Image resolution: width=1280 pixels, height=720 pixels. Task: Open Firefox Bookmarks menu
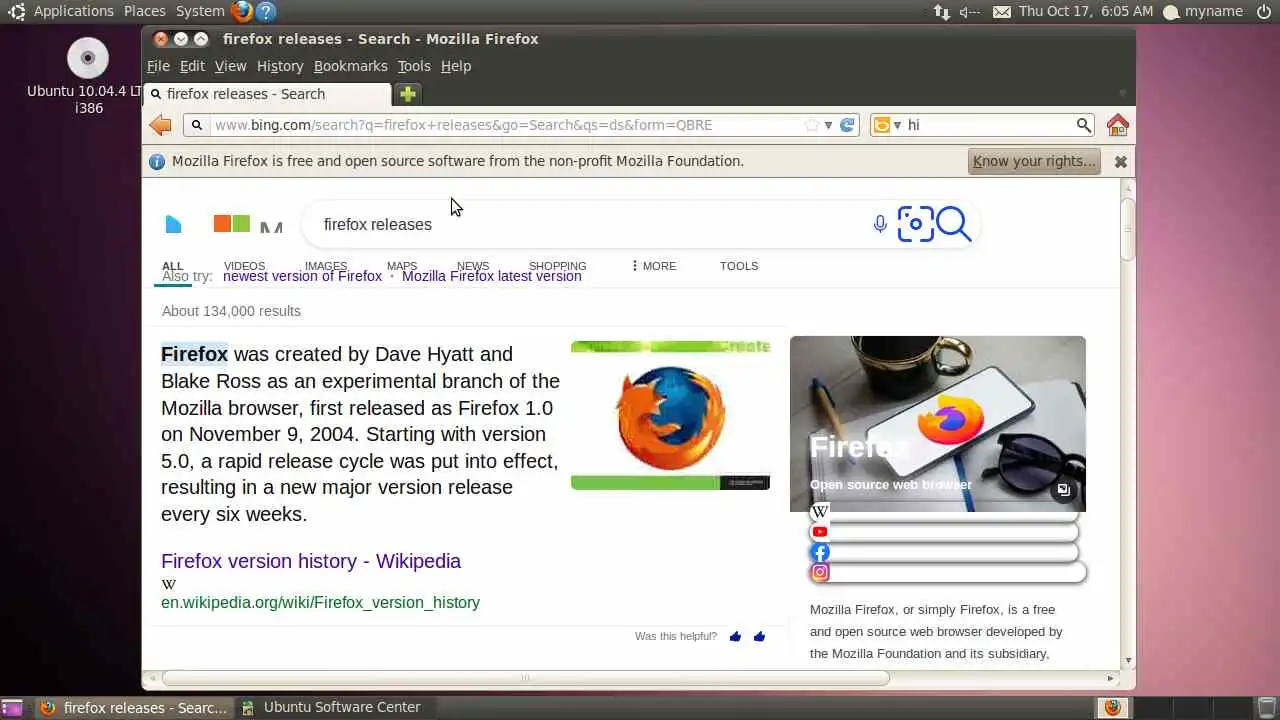(350, 66)
